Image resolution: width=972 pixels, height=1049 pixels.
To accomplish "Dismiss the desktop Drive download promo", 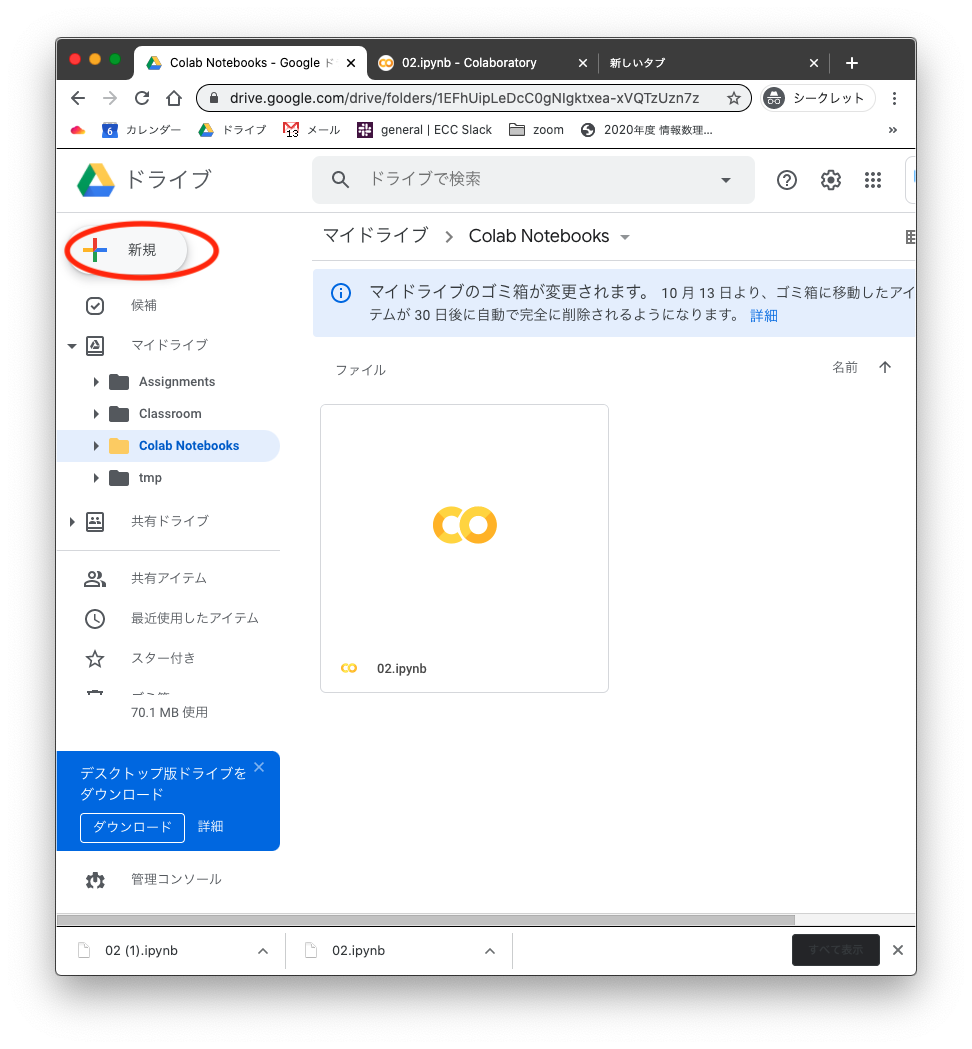I will 260,767.
